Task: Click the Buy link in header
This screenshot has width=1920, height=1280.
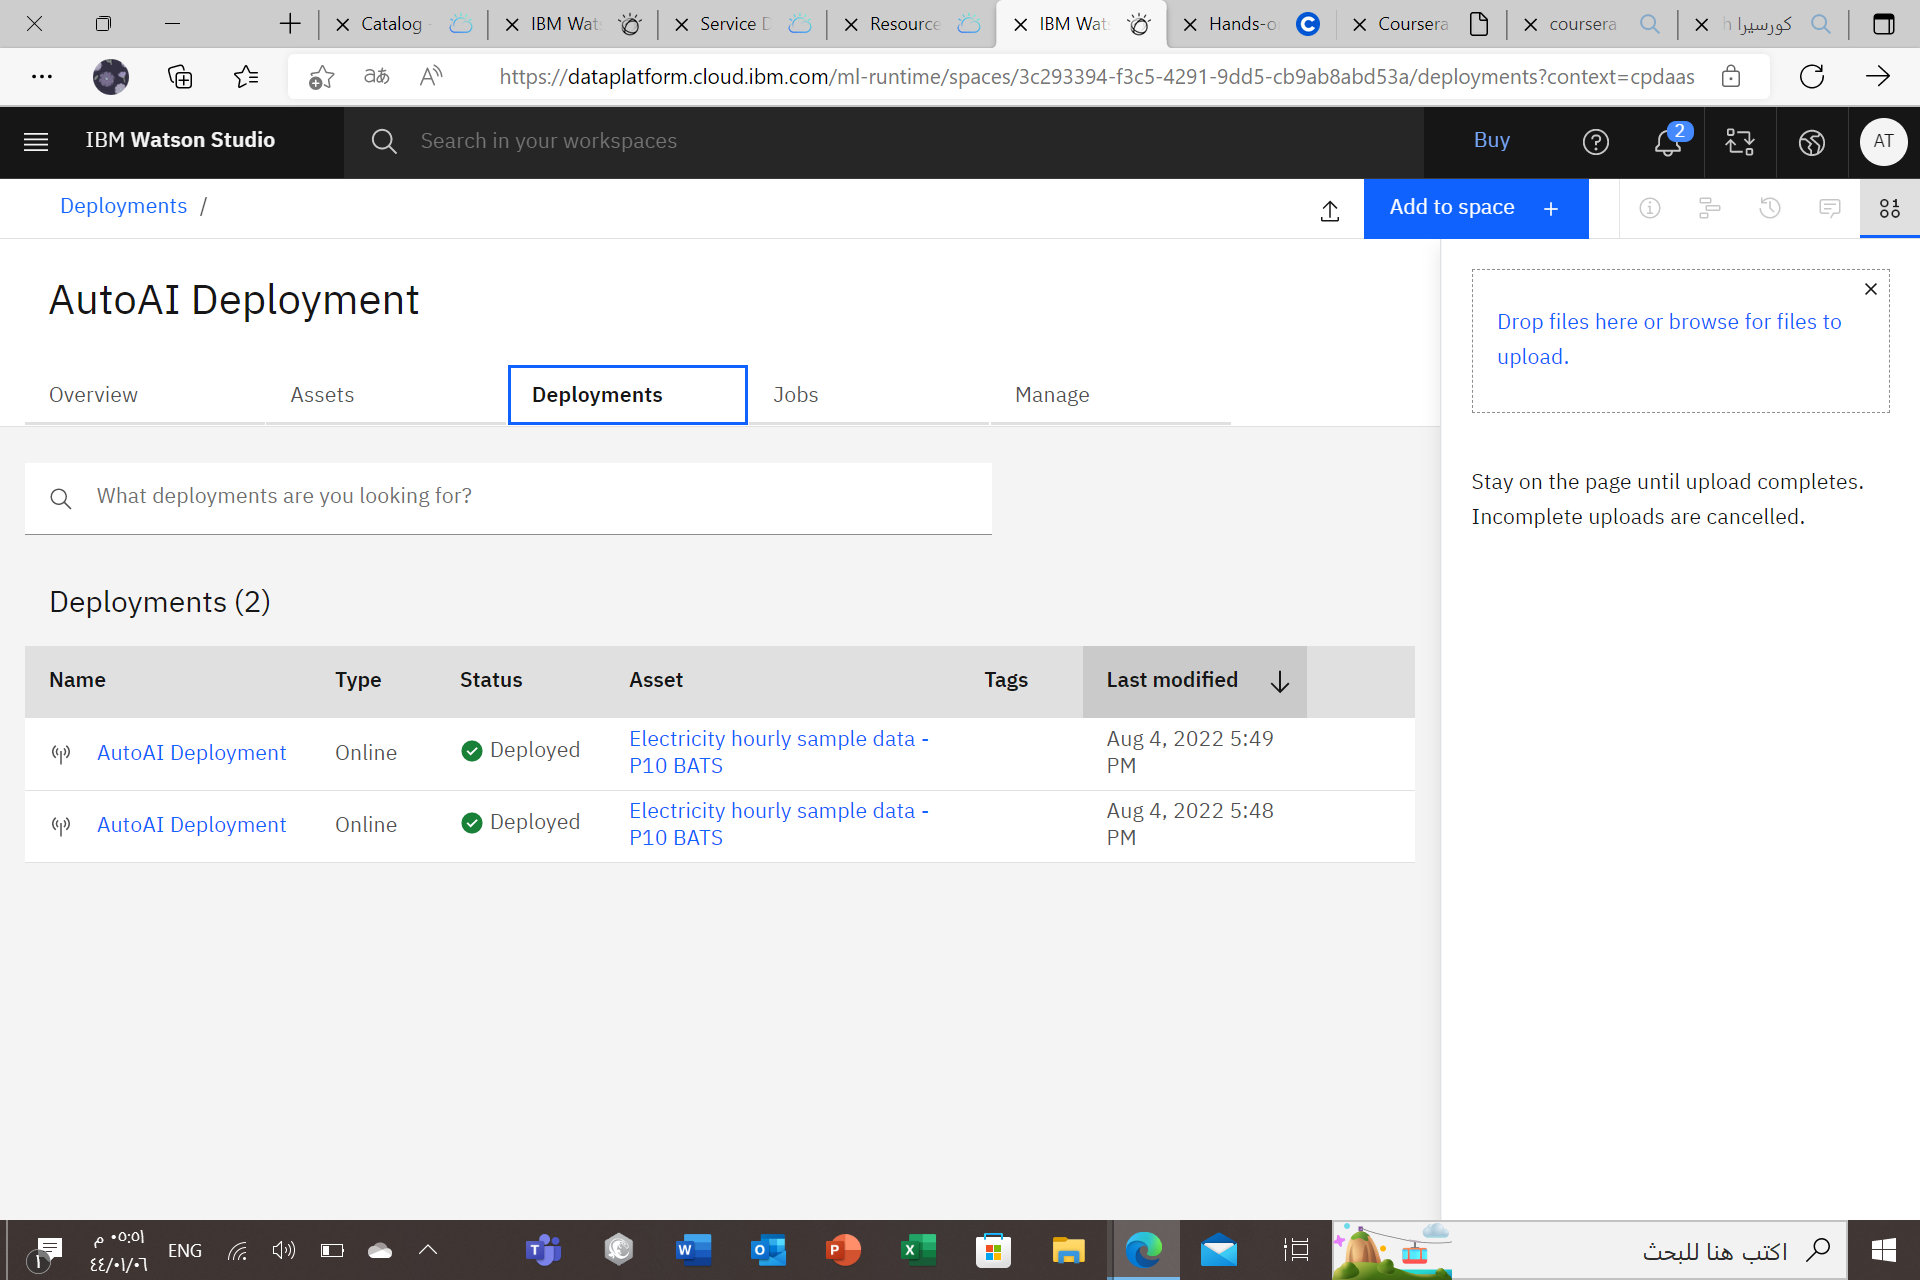Action: tap(1491, 141)
